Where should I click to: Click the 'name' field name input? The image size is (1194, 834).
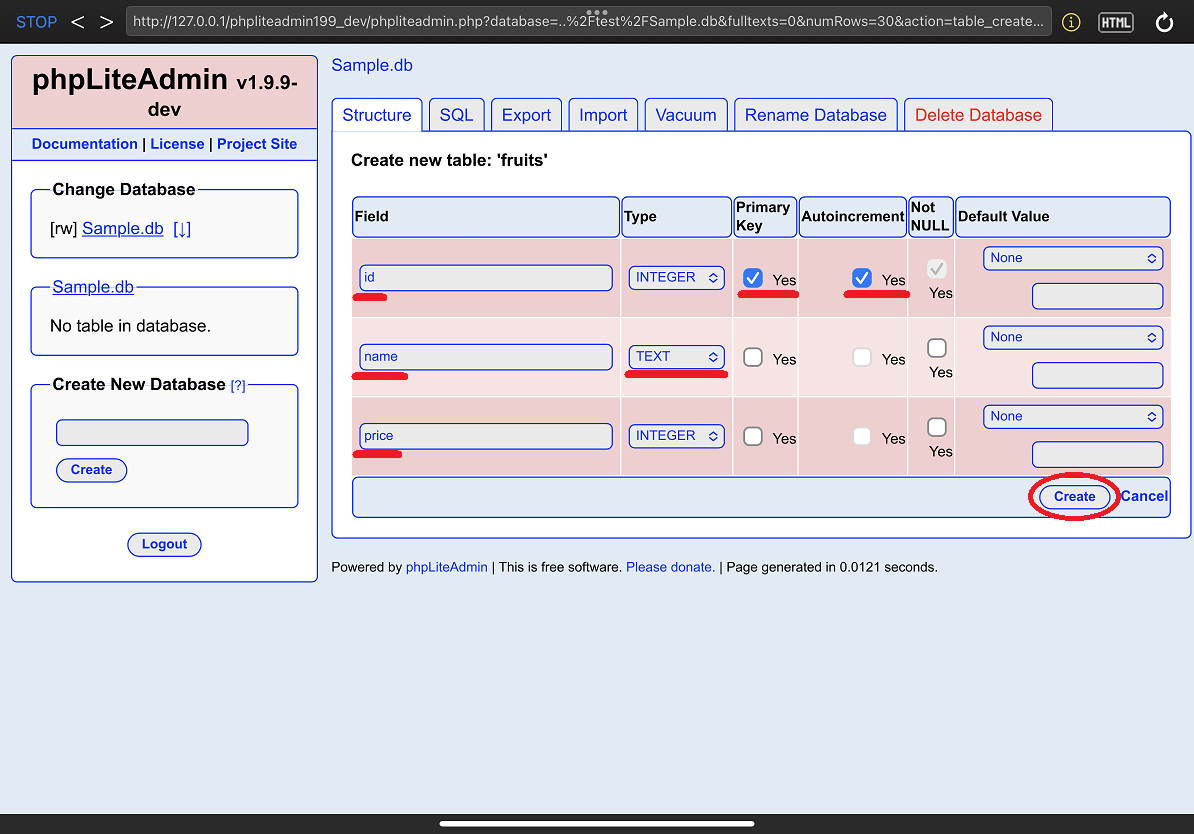click(486, 357)
